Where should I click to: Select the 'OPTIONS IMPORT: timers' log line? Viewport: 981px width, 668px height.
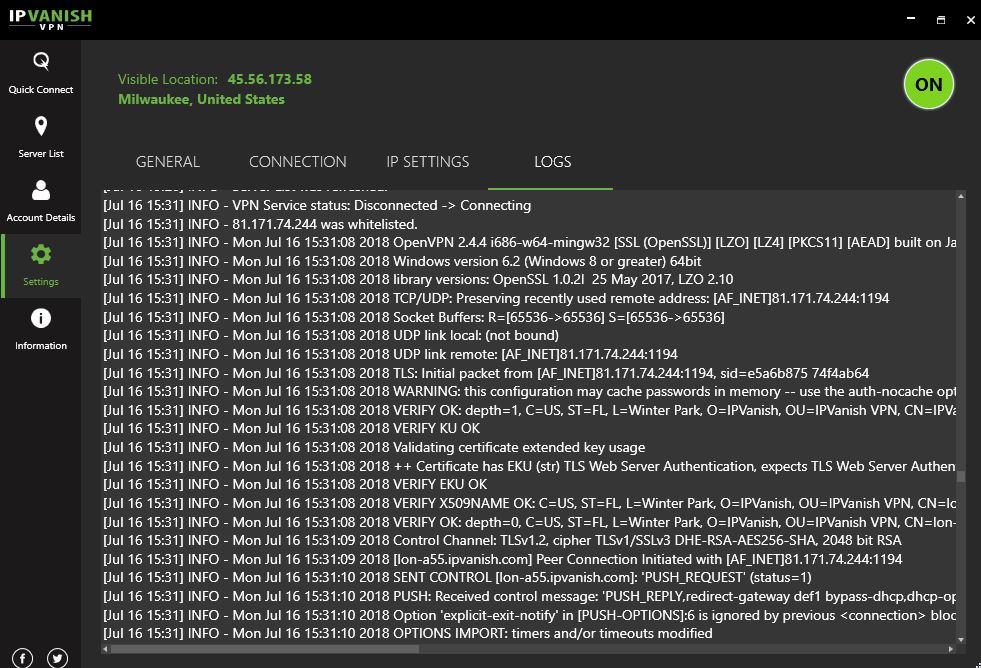(407, 633)
